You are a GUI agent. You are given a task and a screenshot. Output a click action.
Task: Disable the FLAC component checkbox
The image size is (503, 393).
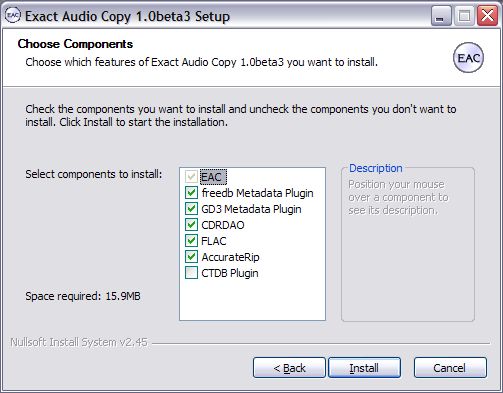[191, 241]
